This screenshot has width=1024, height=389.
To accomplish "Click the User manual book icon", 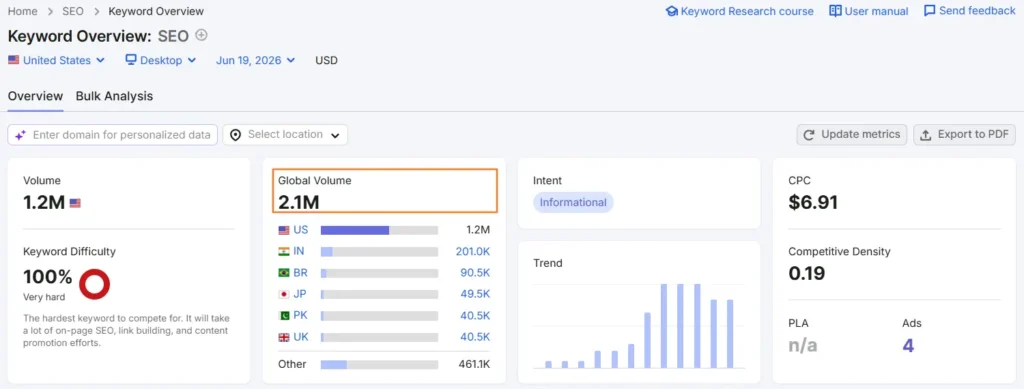I will pyautogui.click(x=835, y=11).
